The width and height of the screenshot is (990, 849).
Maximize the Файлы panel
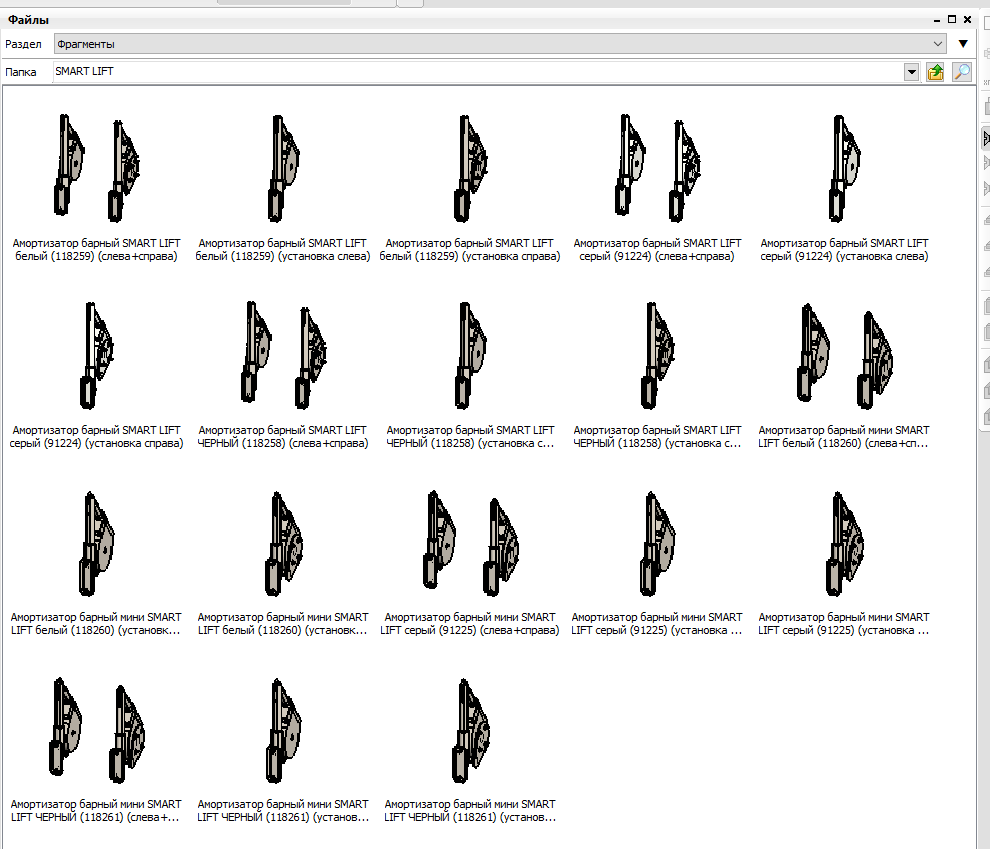[x=952, y=20]
